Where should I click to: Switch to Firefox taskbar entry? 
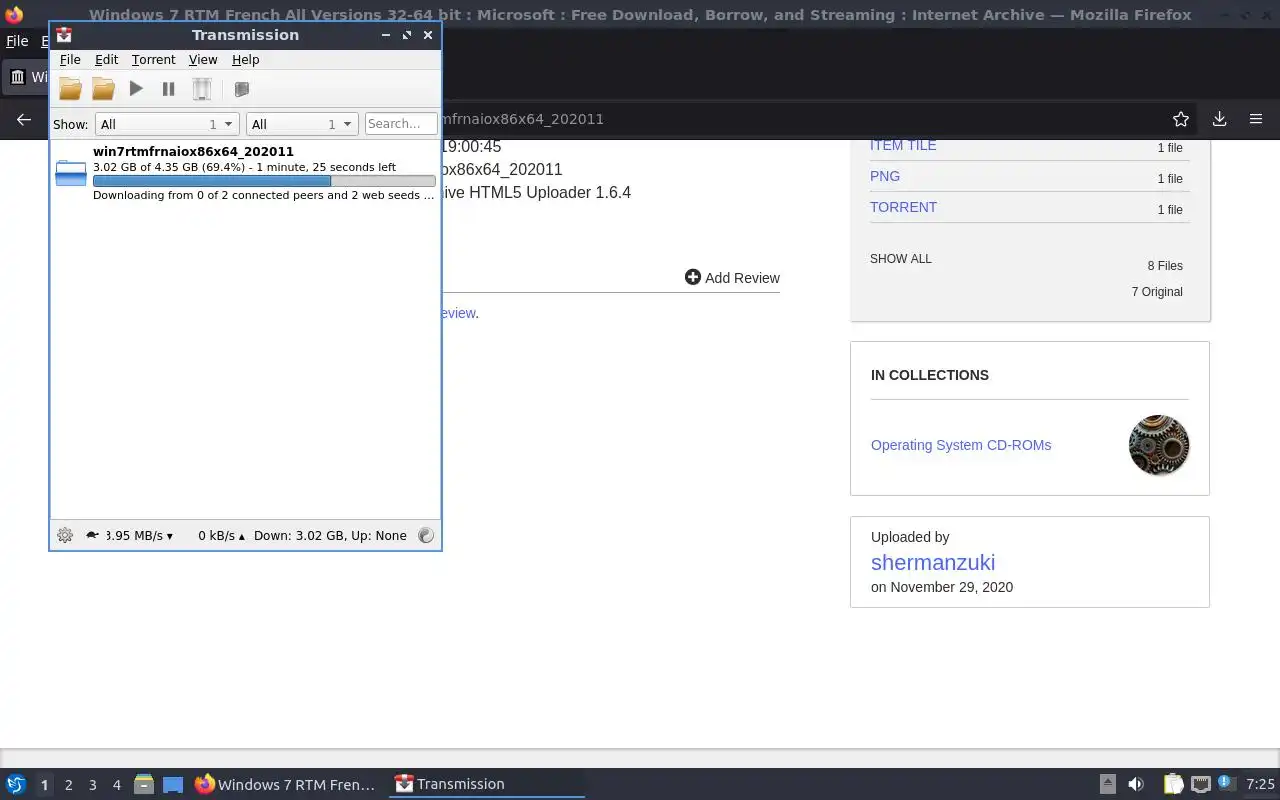pos(286,785)
